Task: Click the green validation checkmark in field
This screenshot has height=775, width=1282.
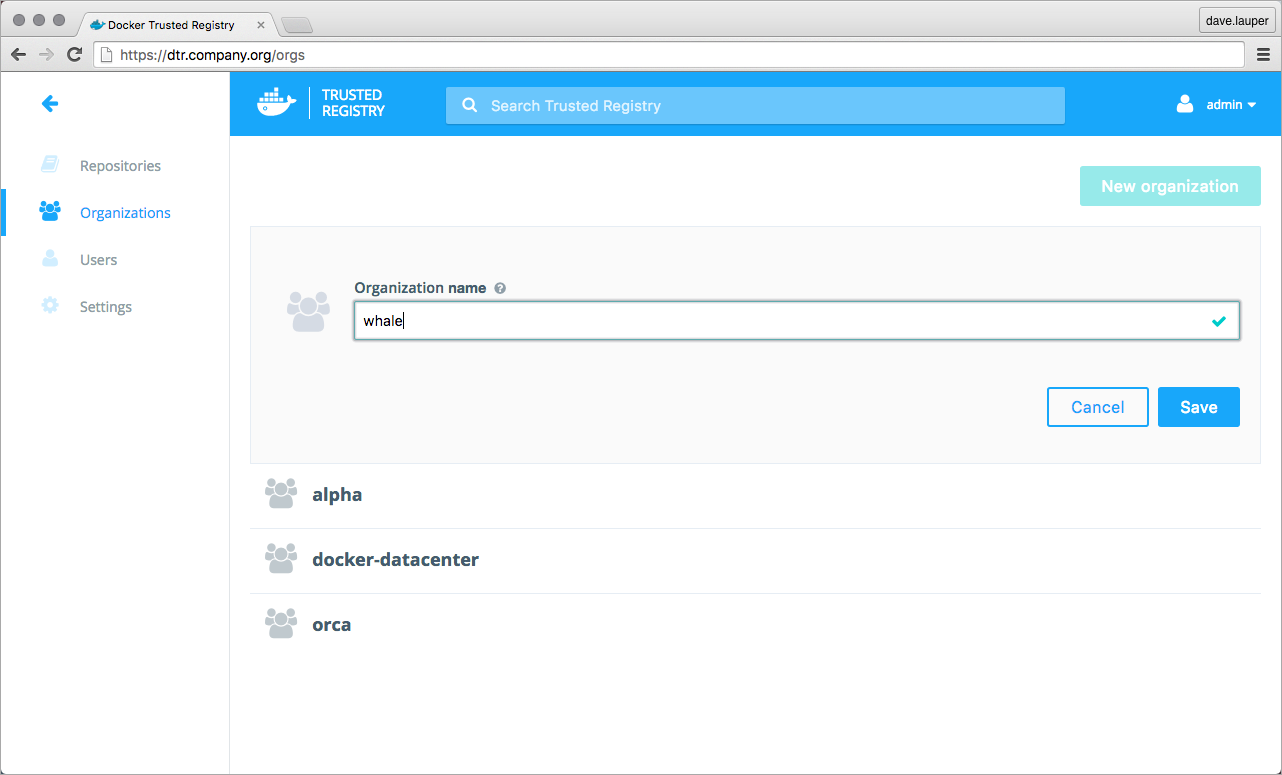Action: coord(1218,322)
